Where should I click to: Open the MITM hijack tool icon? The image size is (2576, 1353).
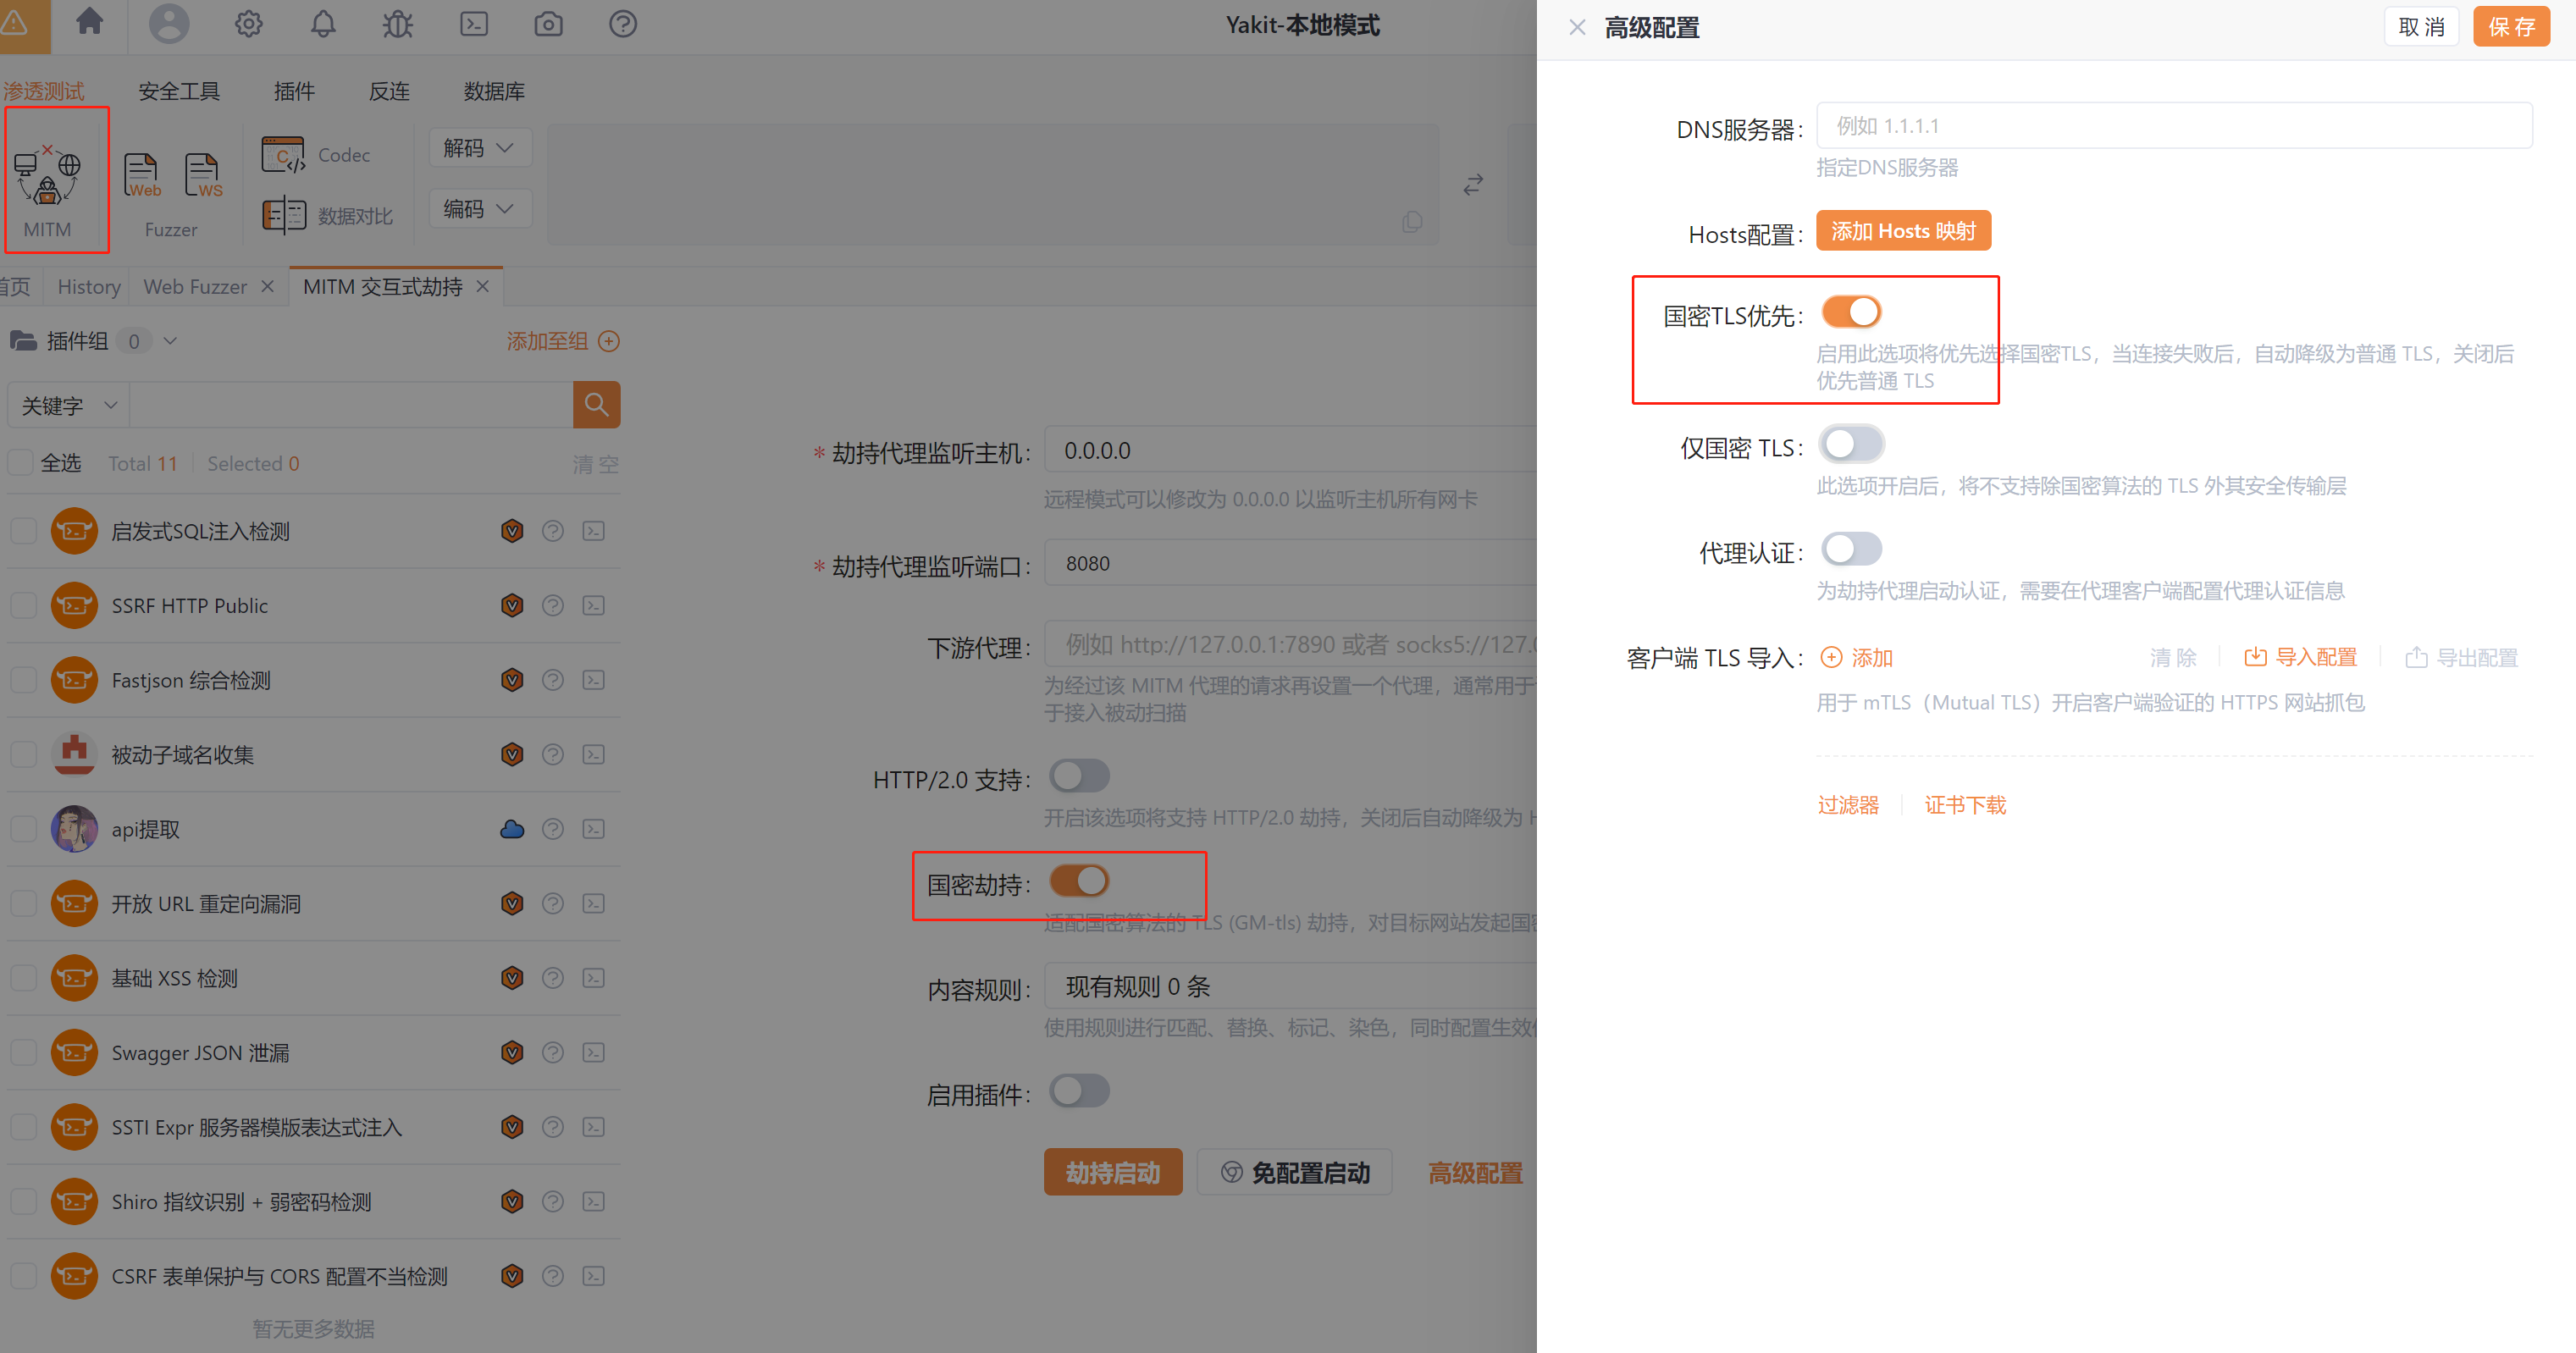point(47,176)
